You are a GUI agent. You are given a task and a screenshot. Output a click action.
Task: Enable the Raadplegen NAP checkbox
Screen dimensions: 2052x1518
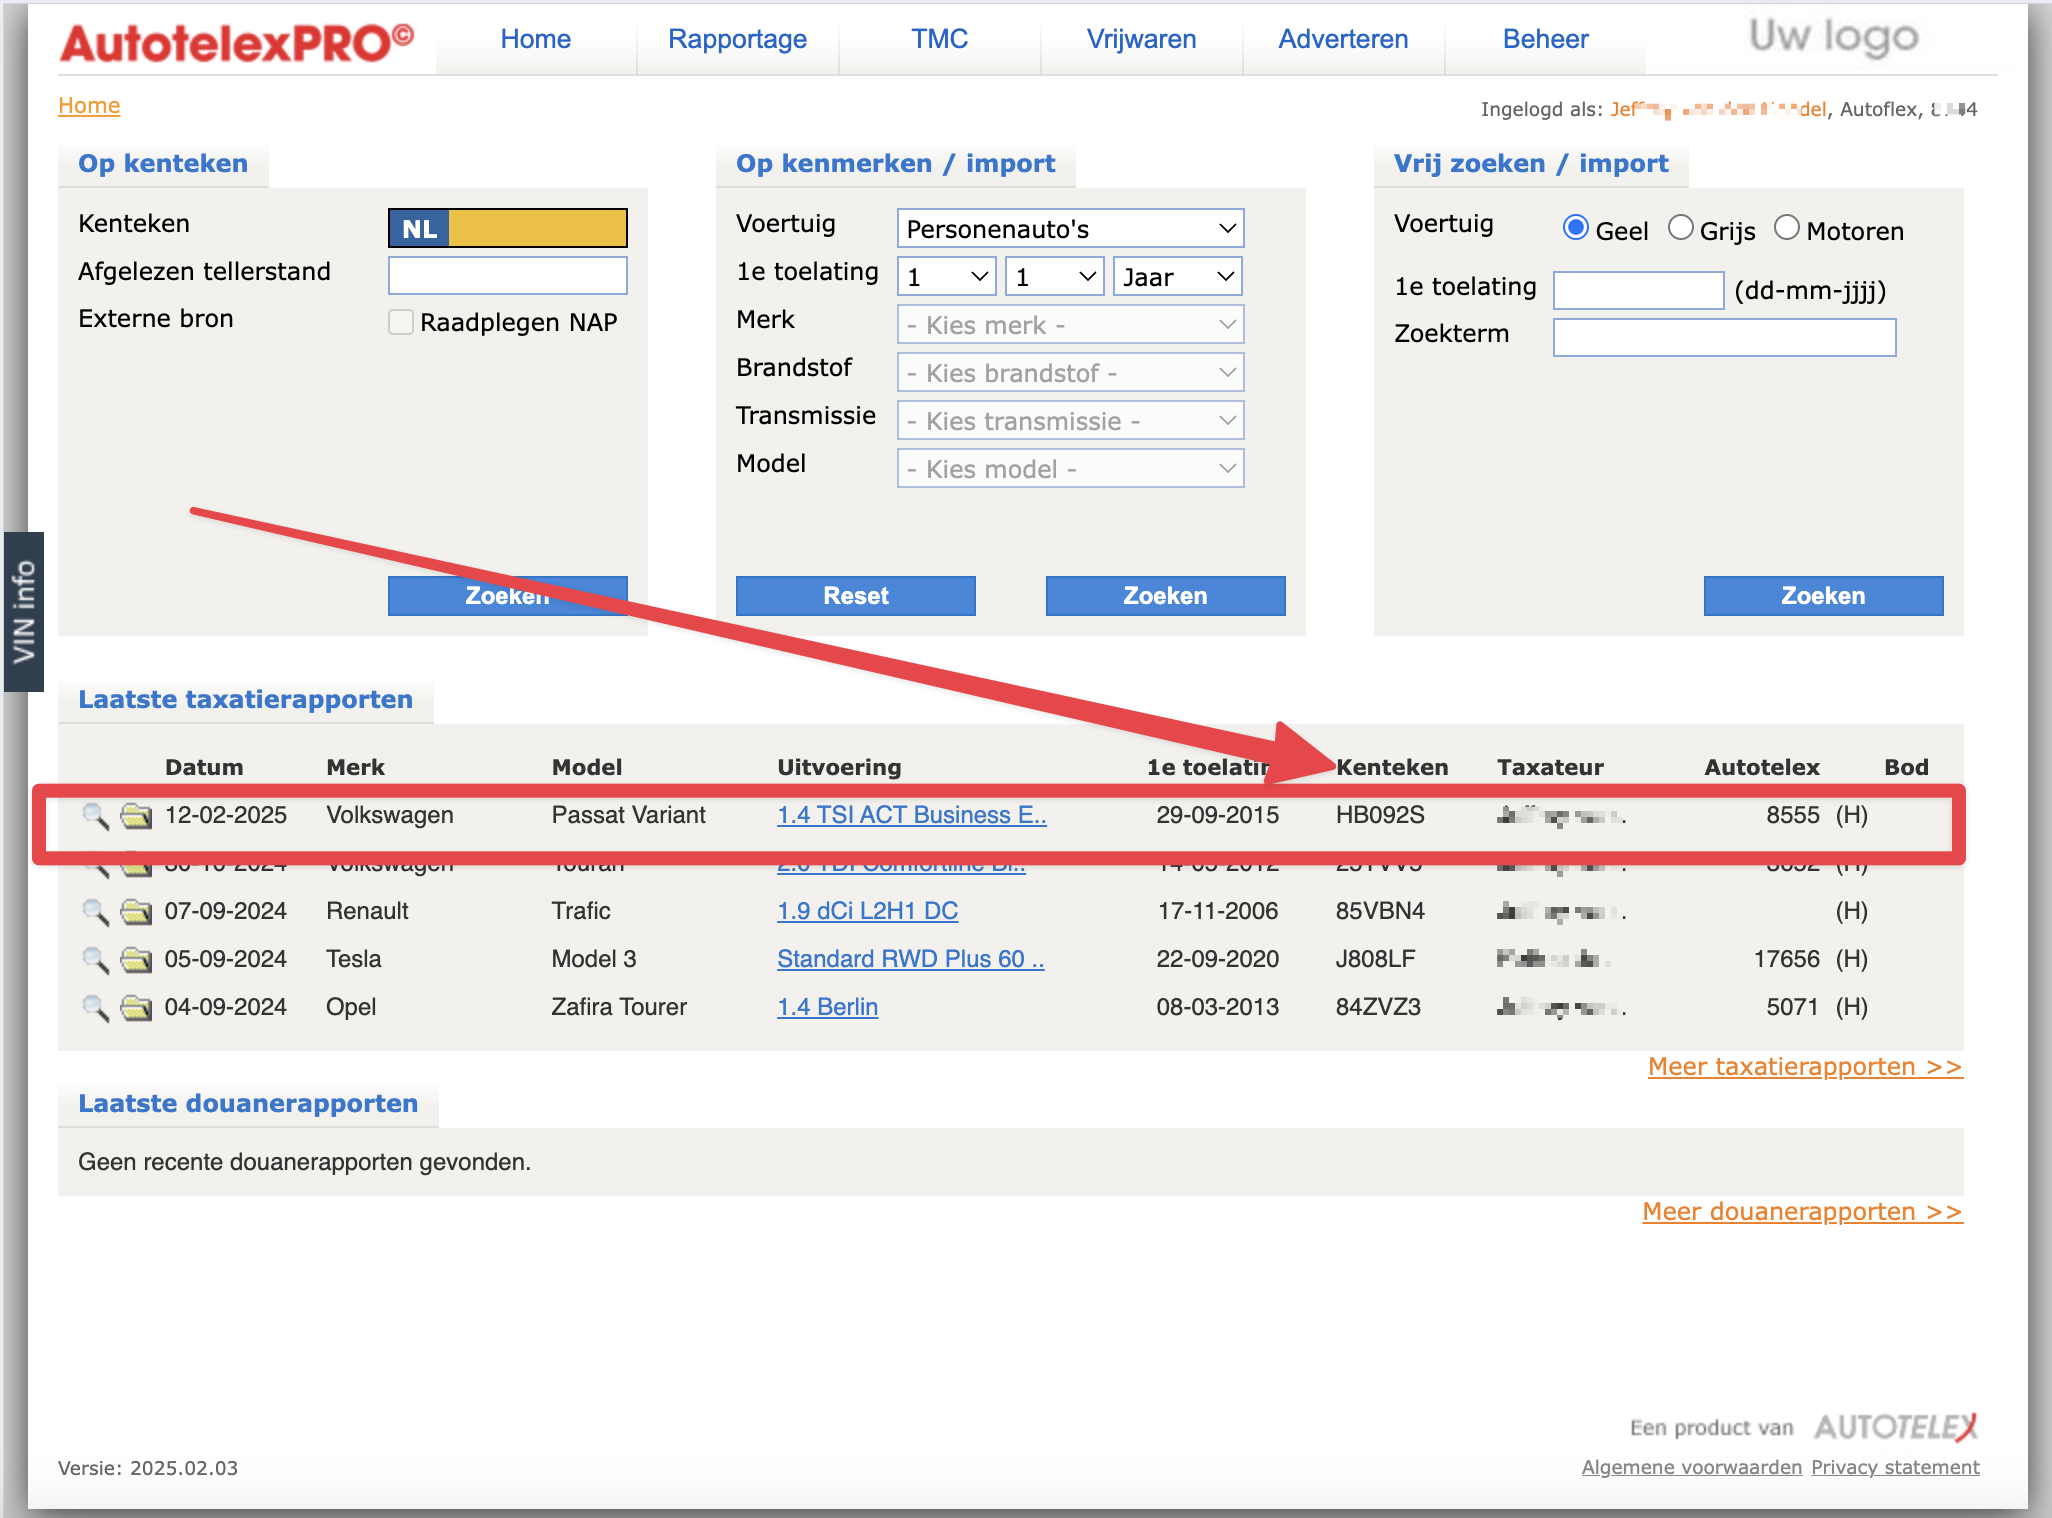point(401,322)
